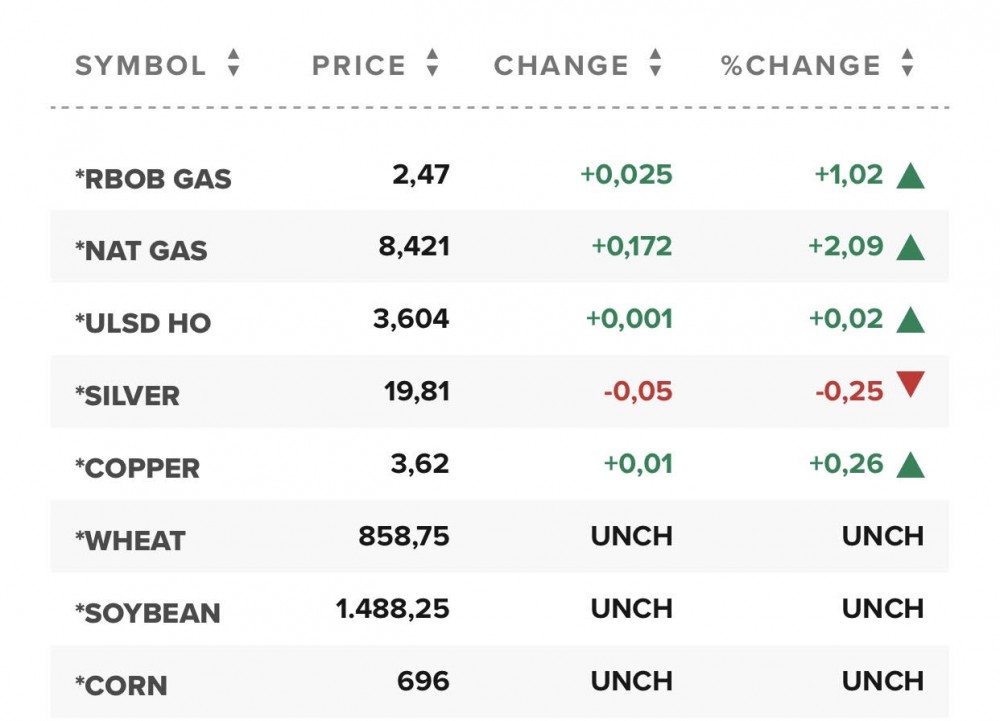
Task: Sort table by the CHANGE column arrows
Action: [x=655, y=65]
